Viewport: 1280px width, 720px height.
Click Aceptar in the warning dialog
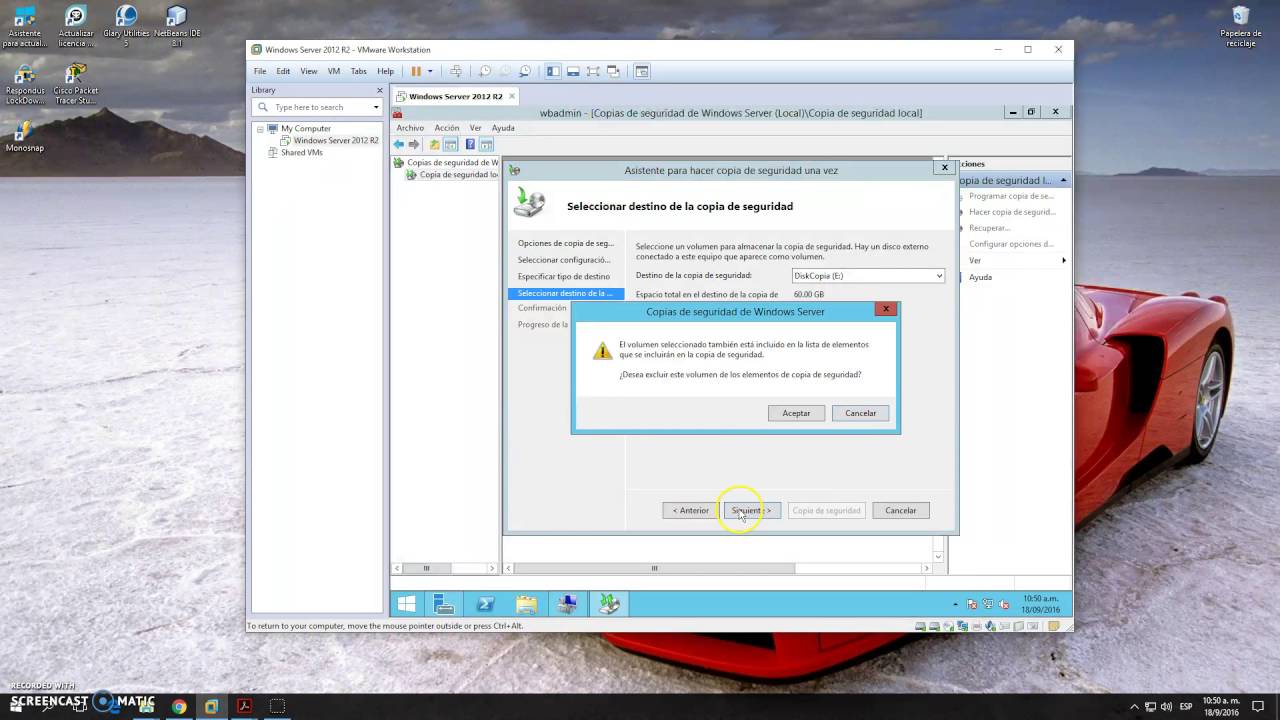796,413
